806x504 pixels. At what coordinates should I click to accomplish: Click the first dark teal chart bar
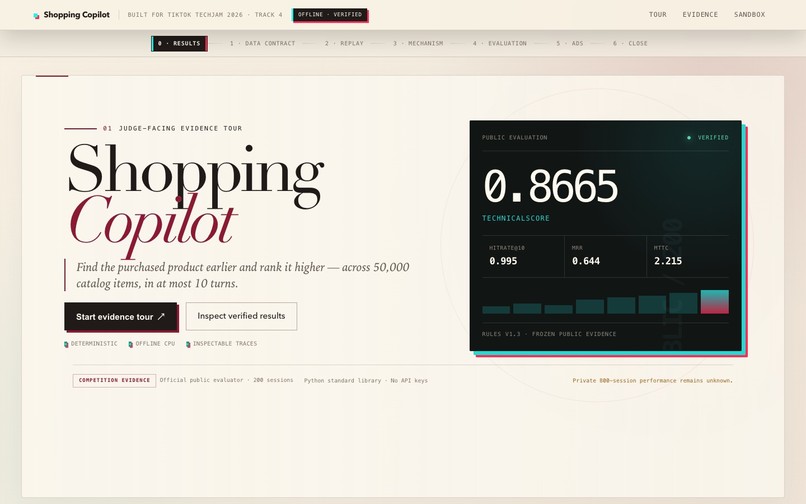pos(496,310)
